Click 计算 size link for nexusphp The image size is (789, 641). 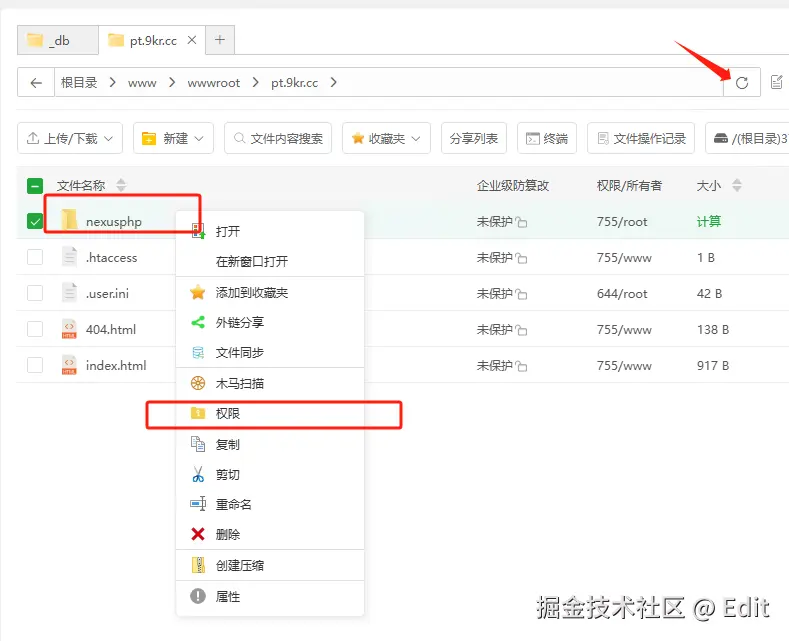(x=708, y=221)
